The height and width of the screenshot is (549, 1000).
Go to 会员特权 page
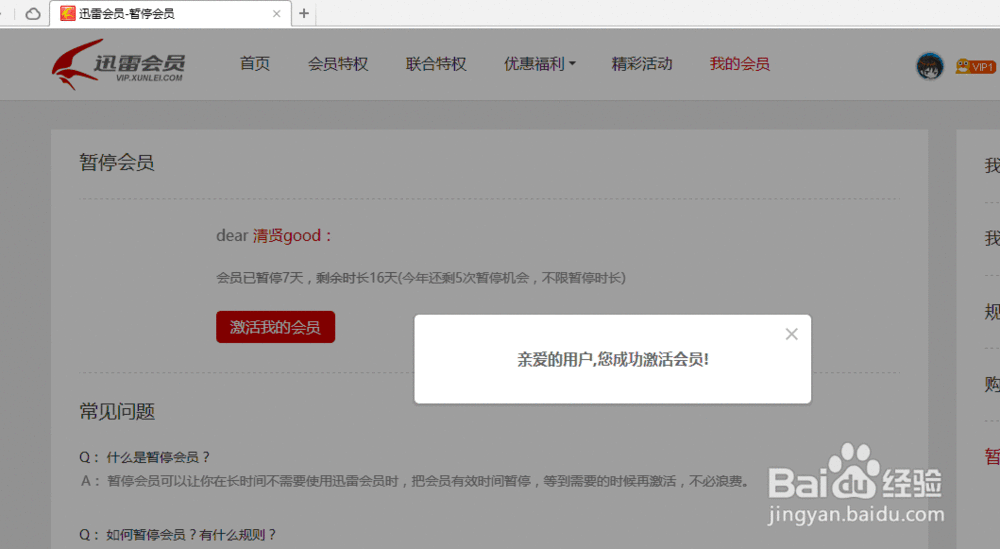[338, 64]
